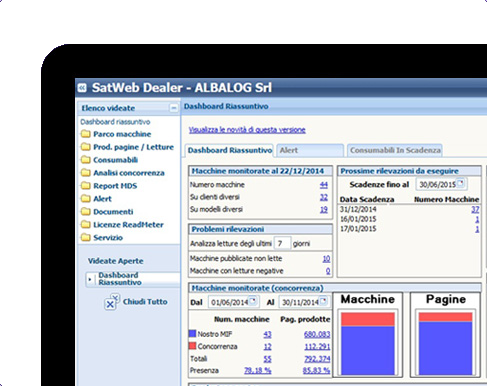Open Su modelli diversi value 19

[324, 209]
